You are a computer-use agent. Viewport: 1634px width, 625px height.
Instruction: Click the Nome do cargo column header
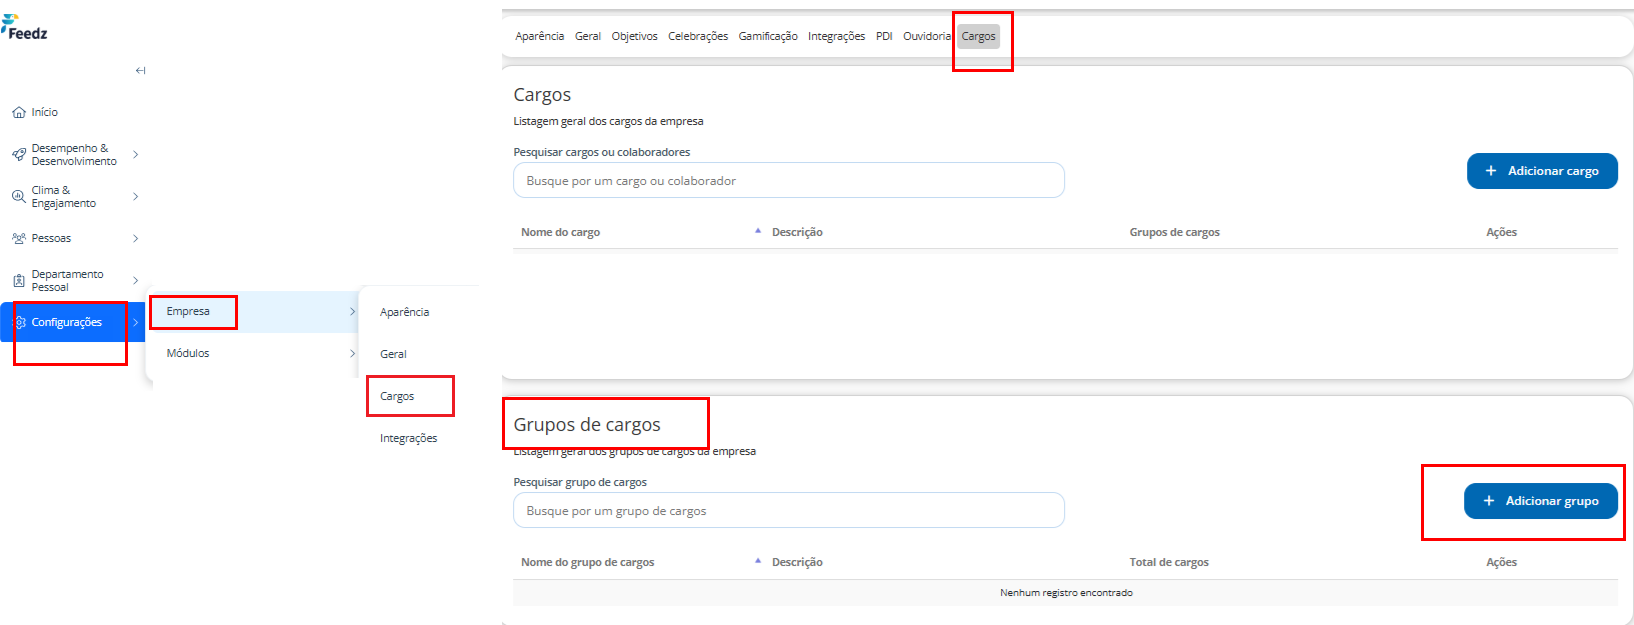coord(560,232)
